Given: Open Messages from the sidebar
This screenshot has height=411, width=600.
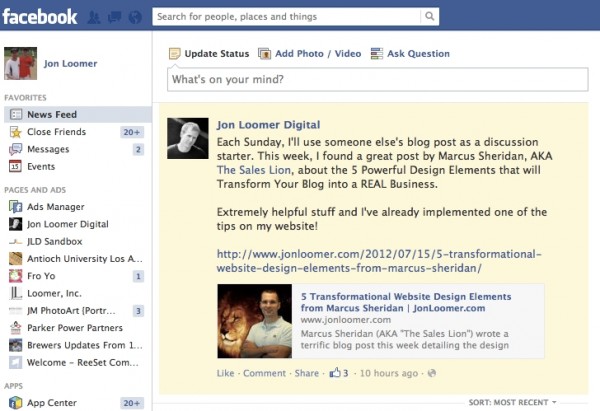Looking at the screenshot, I should (48, 149).
